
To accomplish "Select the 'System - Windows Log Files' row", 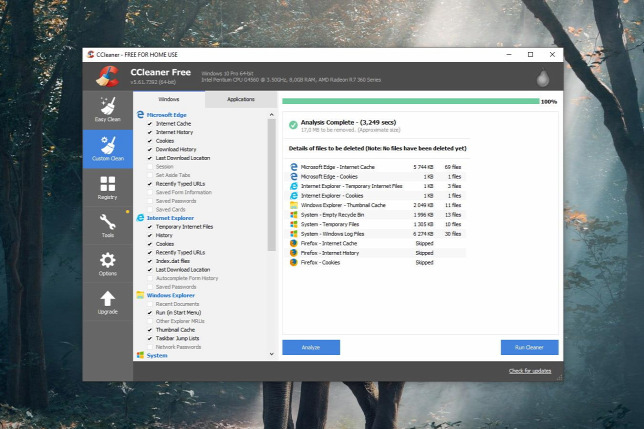I will pyautogui.click(x=377, y=234).
